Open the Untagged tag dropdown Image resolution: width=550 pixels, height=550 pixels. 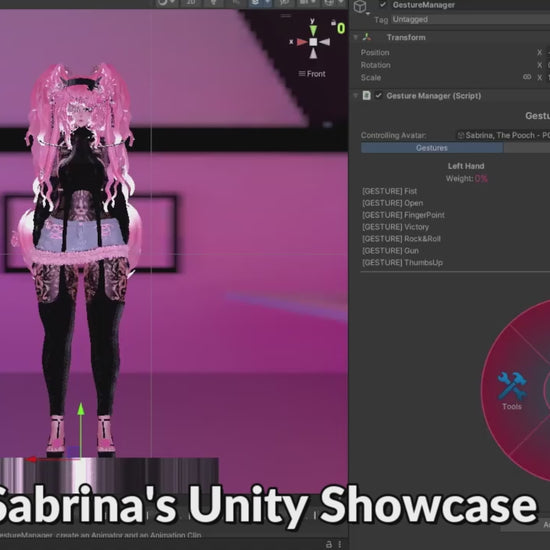pos(471,19)
